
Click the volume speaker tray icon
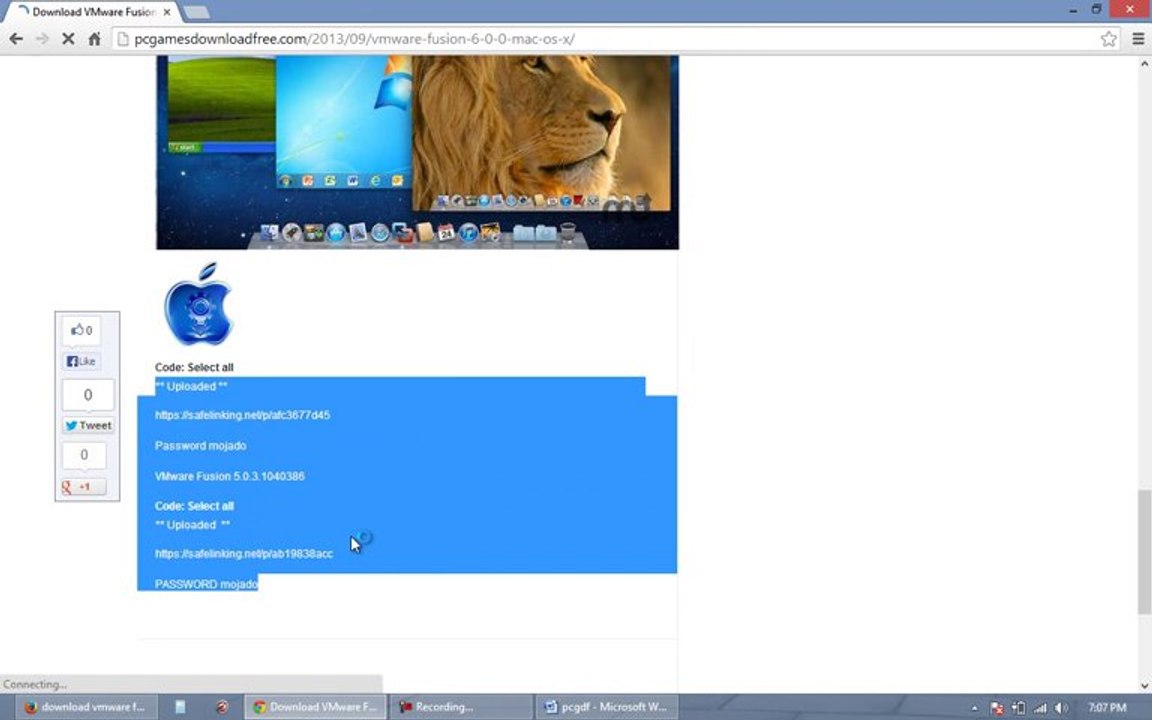[x=1061, y=708]
